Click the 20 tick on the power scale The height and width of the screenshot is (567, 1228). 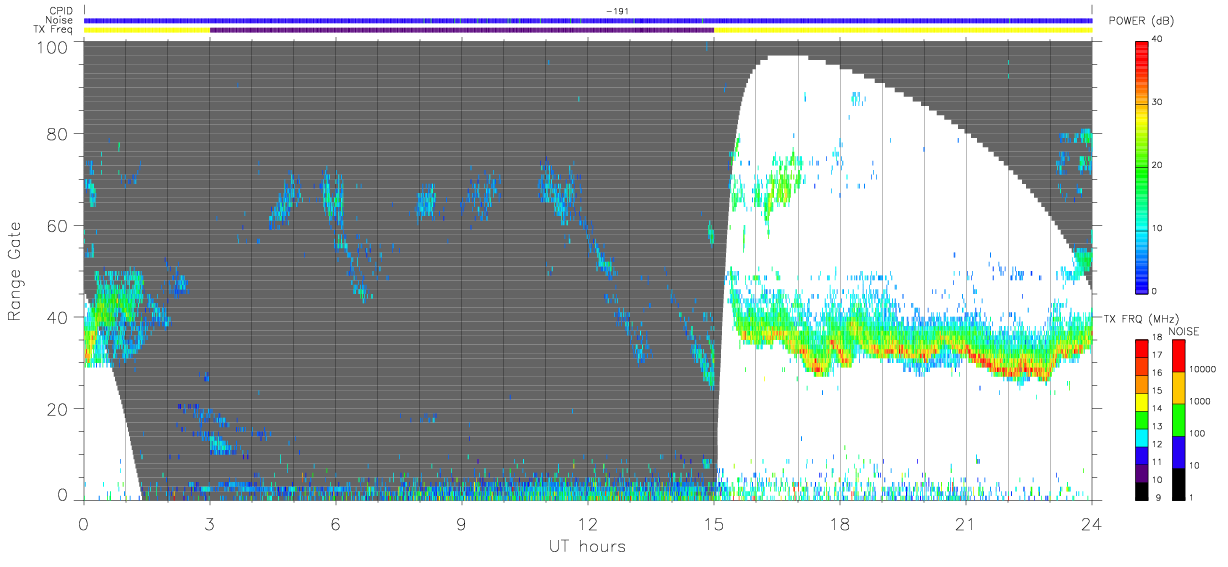(1158, 165)
